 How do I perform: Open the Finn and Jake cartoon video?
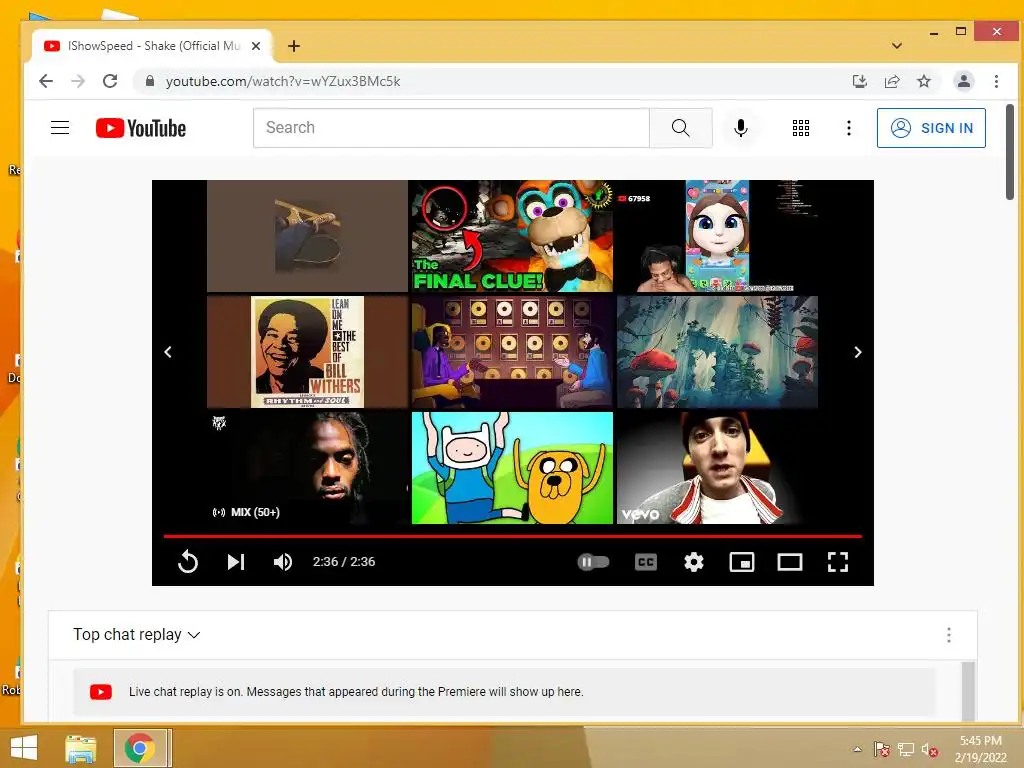tap(512, 468)
